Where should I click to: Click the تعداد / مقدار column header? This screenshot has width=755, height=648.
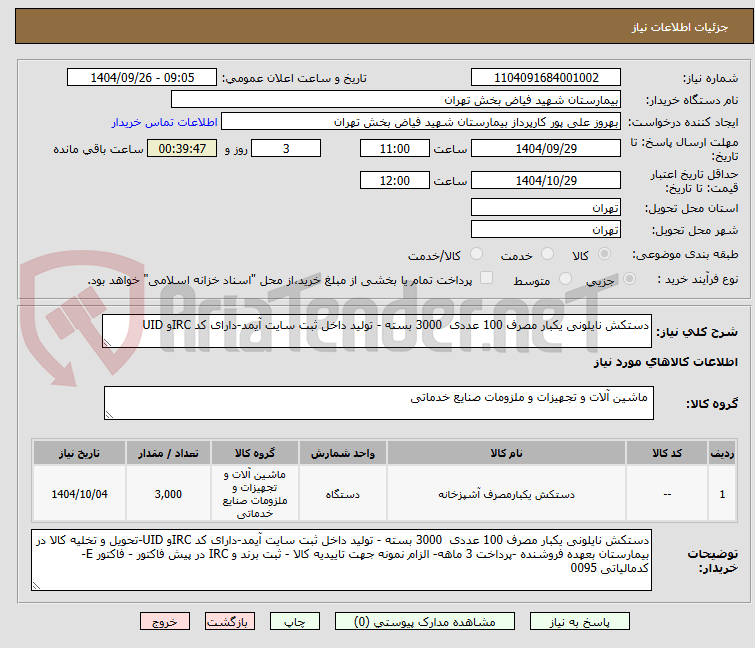(x=168, y=453)
